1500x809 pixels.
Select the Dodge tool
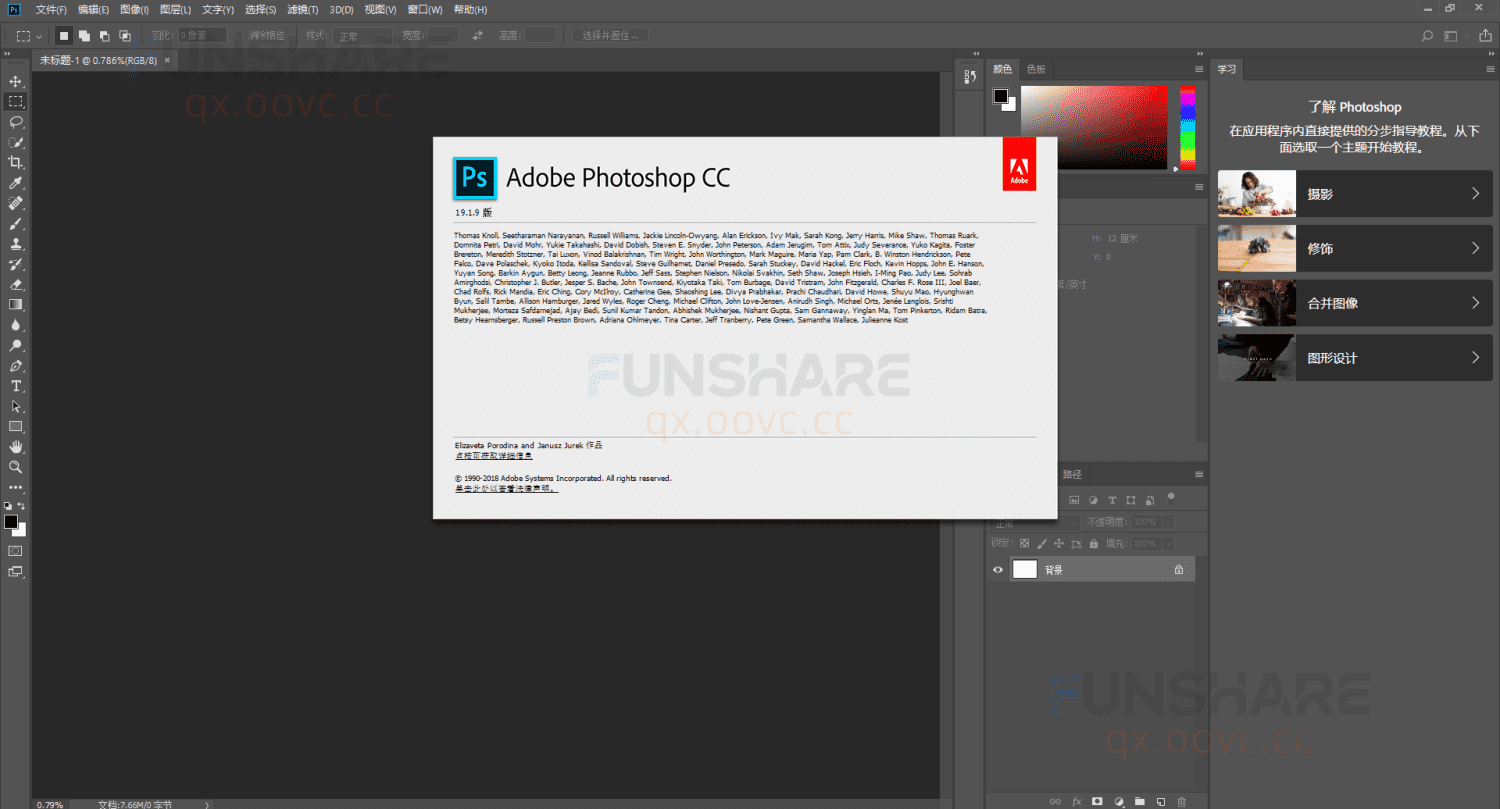(x=15, y=345)
